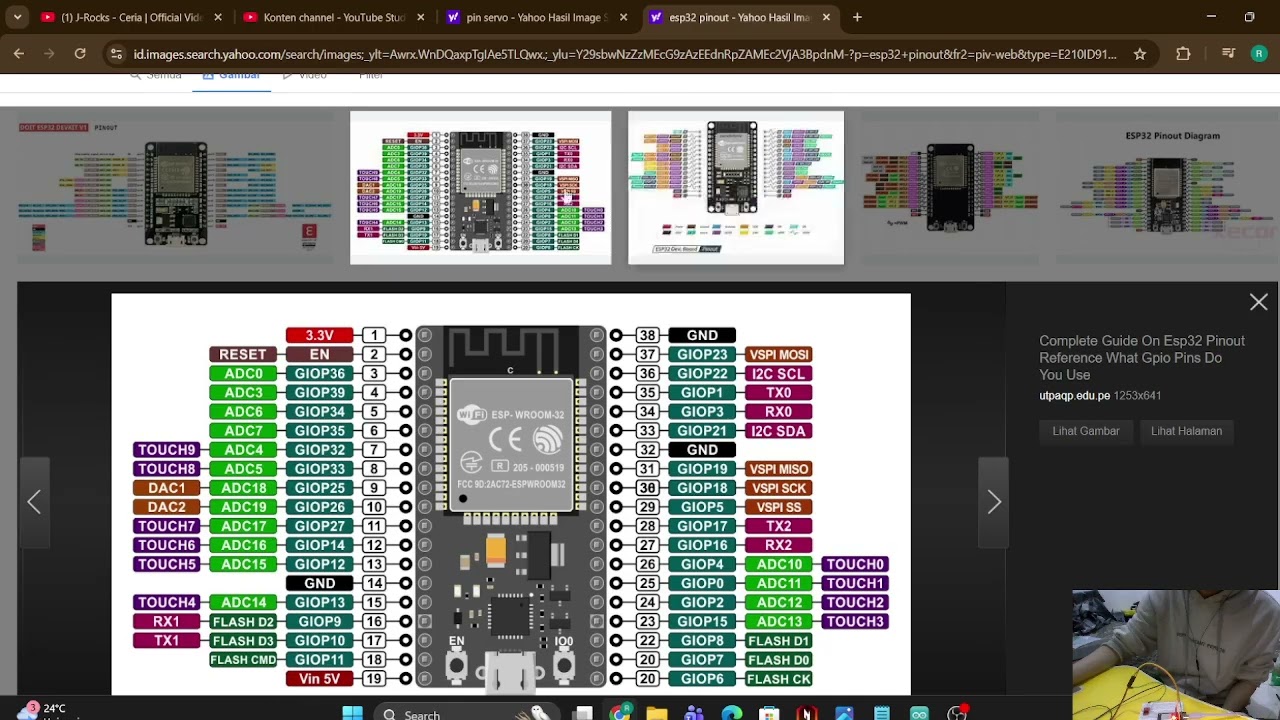
Task: Click the GIOP23 pin label
Action: [702, 354]
